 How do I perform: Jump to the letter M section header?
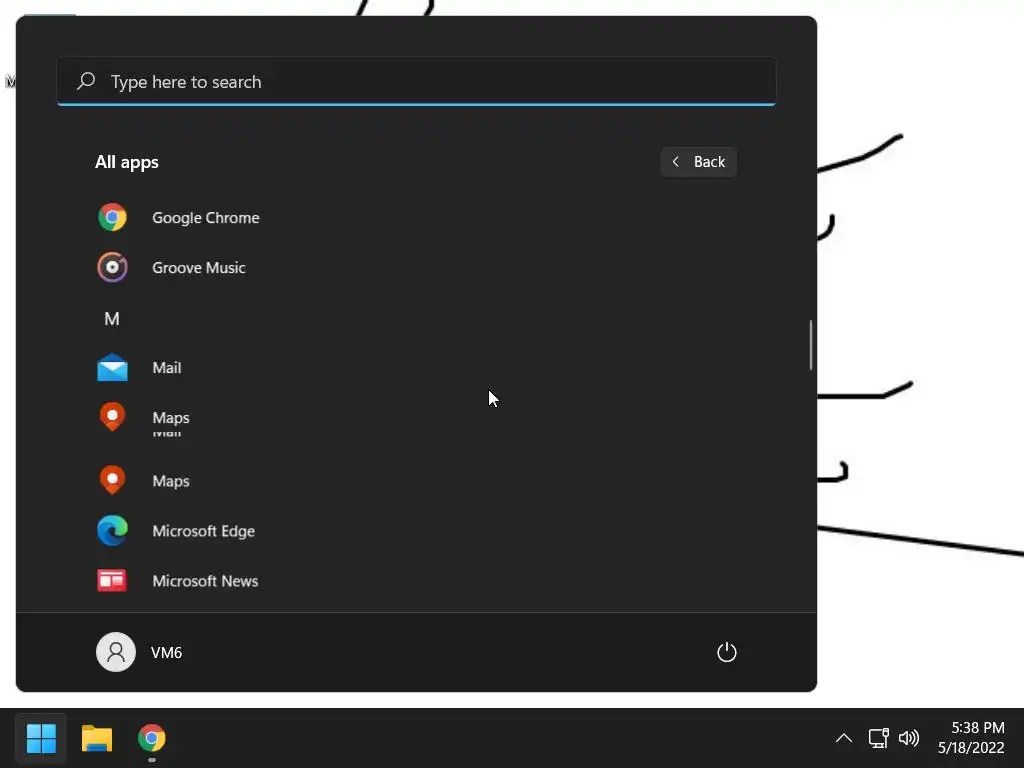coord(112,319)
